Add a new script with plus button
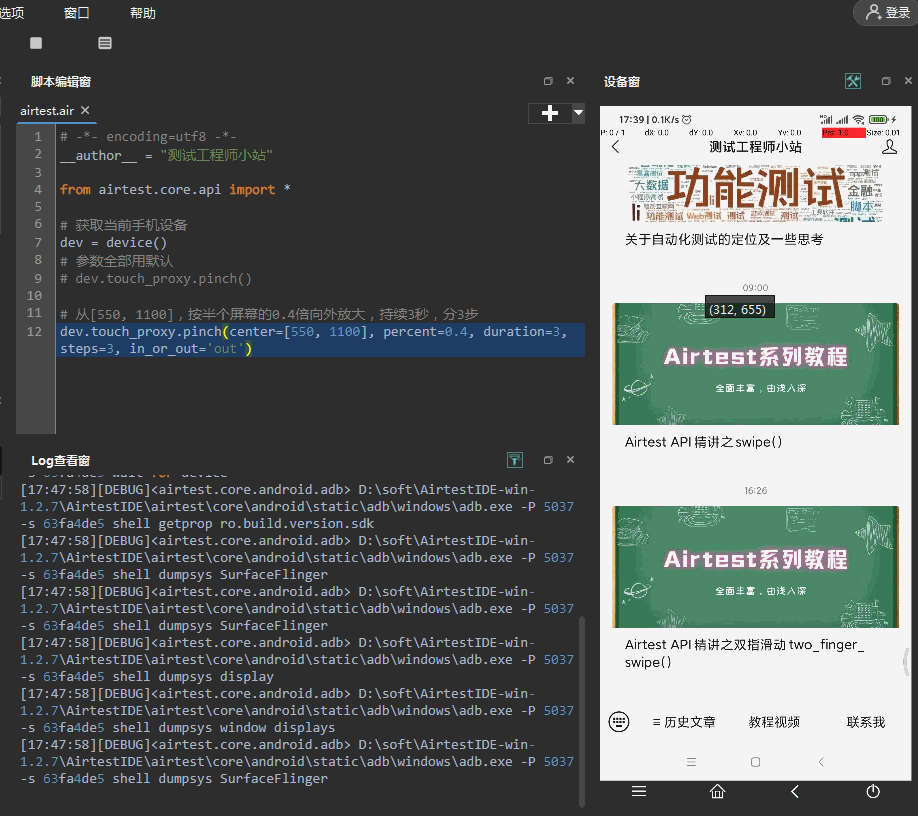This screenshot has width=918, height=816. coord(550,113)
